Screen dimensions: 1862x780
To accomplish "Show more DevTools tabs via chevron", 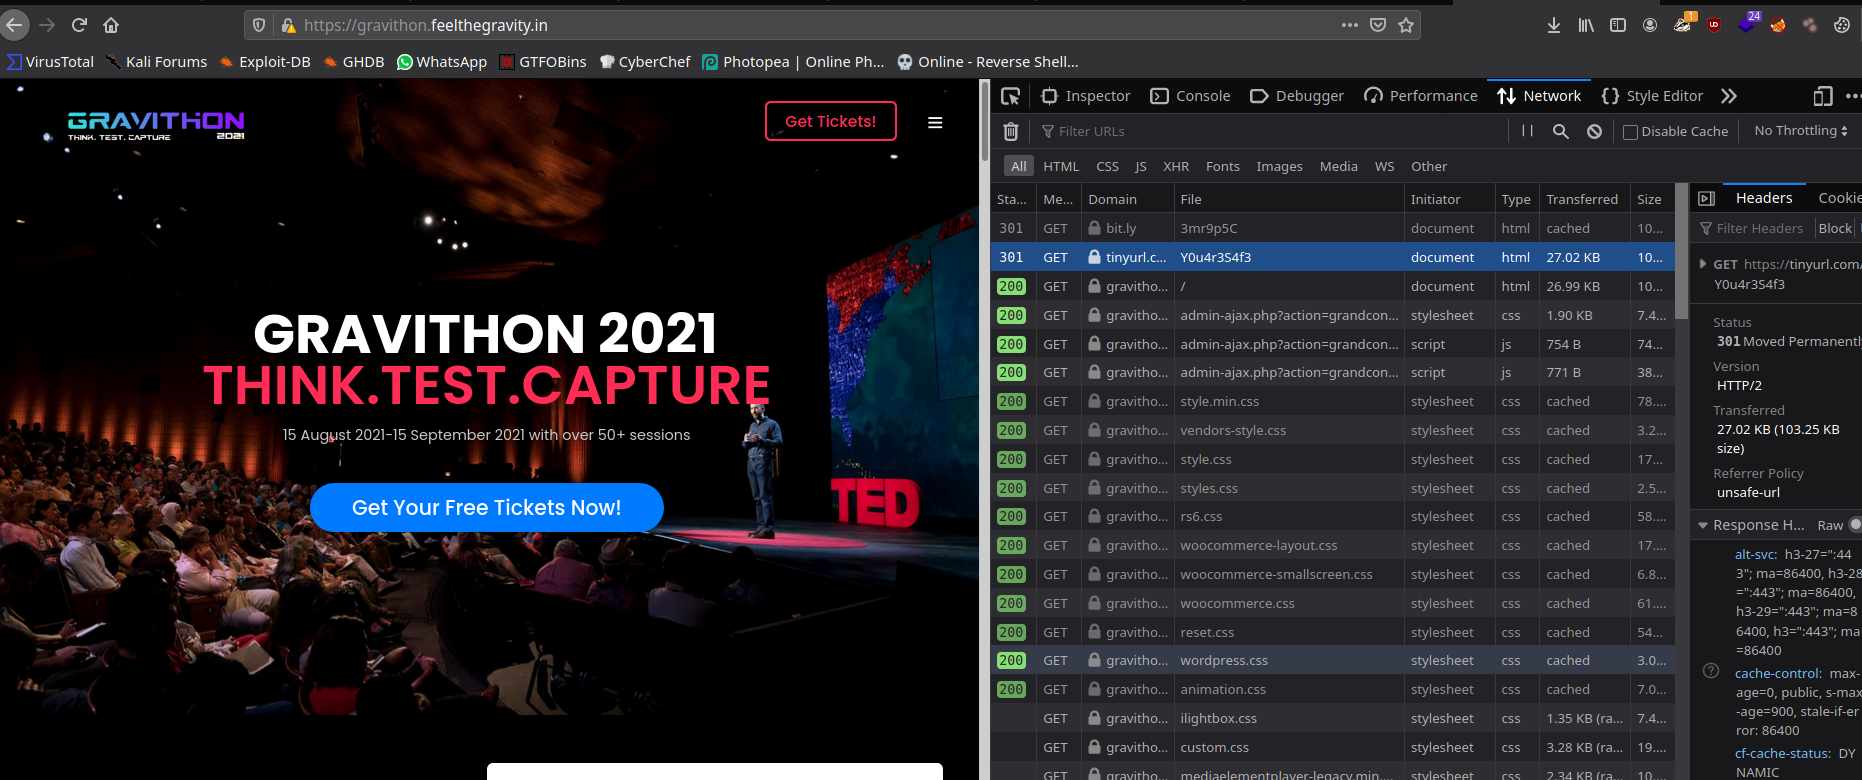I will (1729, 96).
